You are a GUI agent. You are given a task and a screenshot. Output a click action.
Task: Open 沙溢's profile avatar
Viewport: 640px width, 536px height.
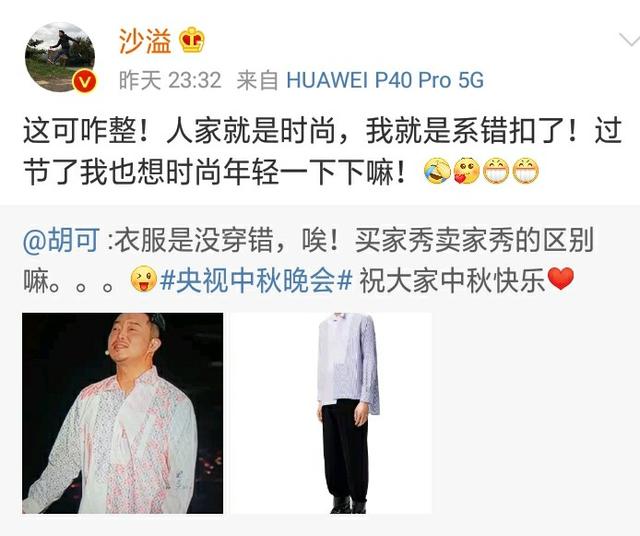coord(60,57)
